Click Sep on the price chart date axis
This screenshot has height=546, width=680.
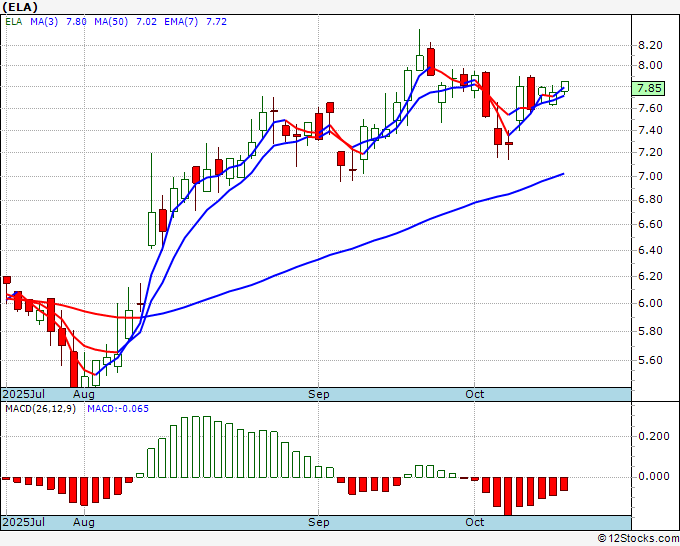[319, 394]
